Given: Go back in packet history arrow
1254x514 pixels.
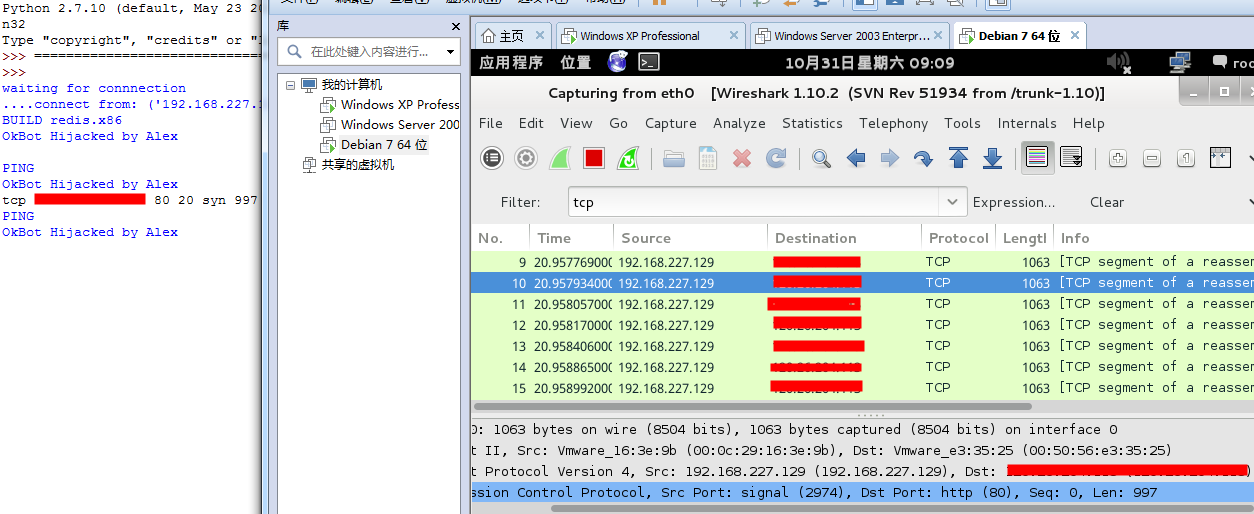Looking at the screenshot, I should [856, 158].
